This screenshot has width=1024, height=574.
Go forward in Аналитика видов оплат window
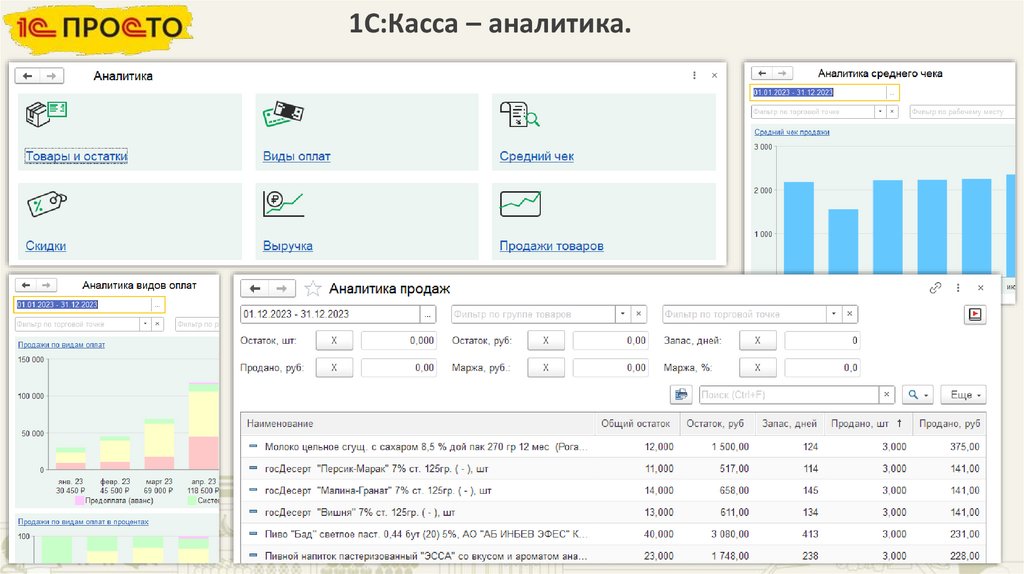tap(46, 285)
